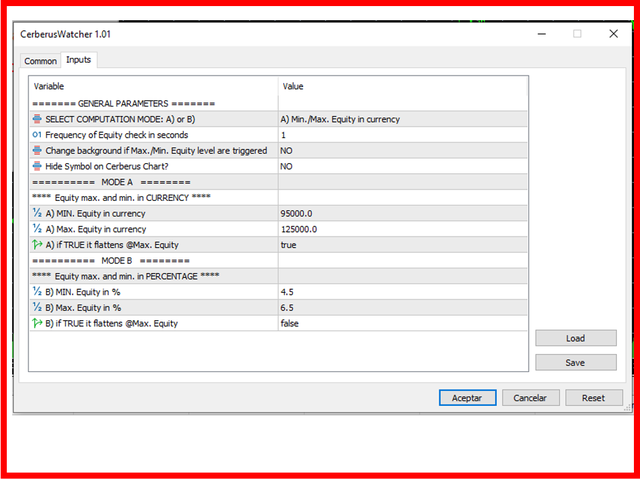
Task: Click the Save button
Action: tap(576, 362)
